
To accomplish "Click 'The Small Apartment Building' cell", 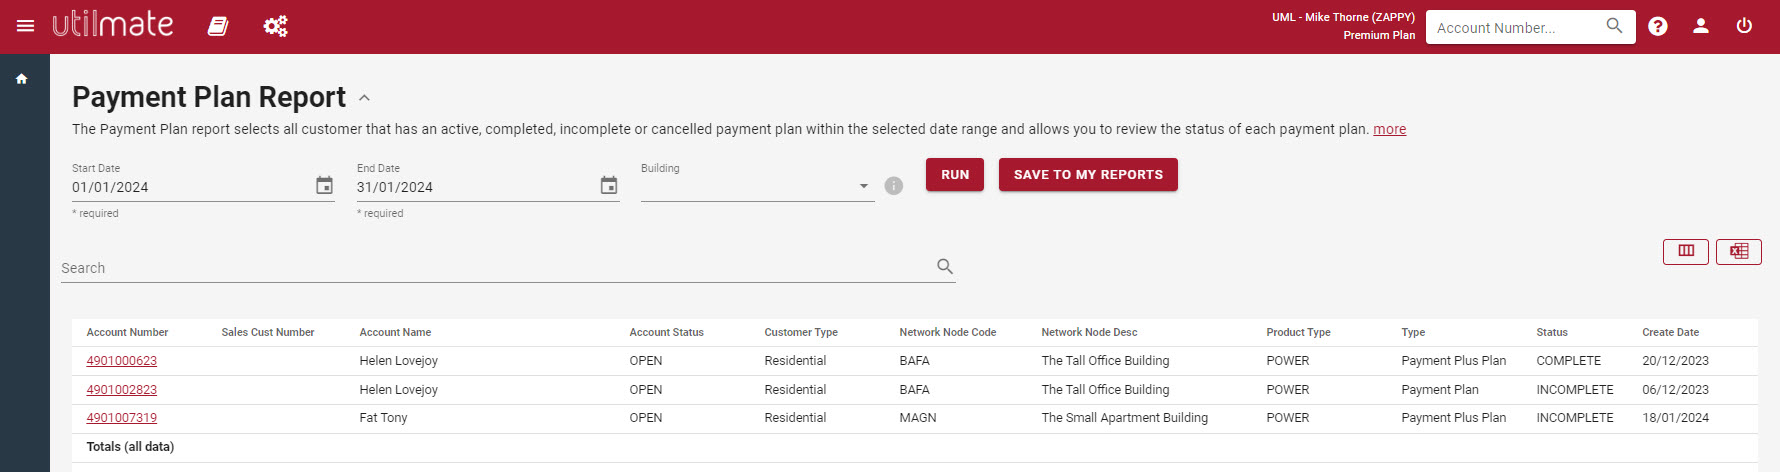I will (x=1124, y=418).
